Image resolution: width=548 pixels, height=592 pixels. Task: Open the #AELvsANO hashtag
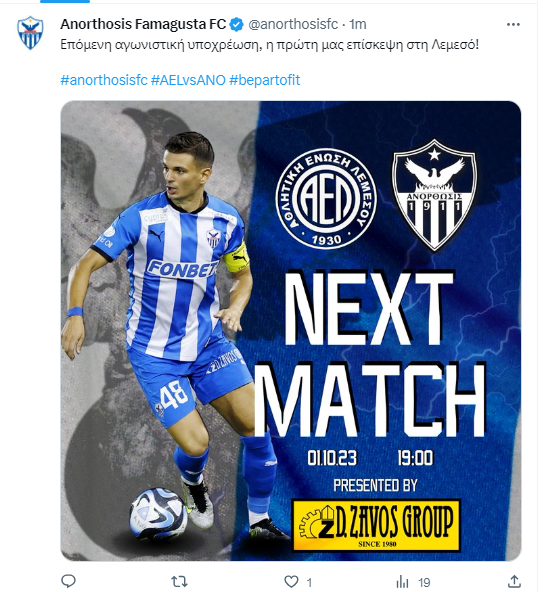[188, 80]
